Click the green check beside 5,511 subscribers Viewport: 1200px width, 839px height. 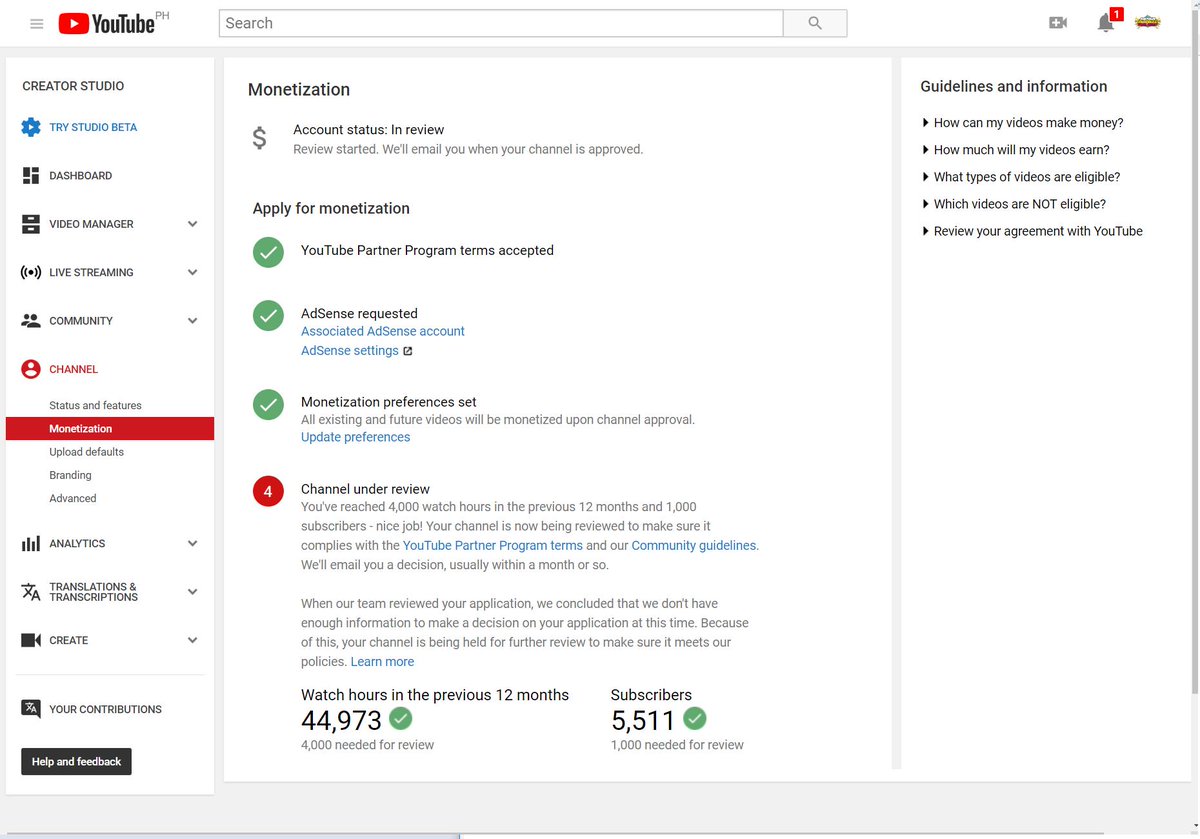(695, 718)
